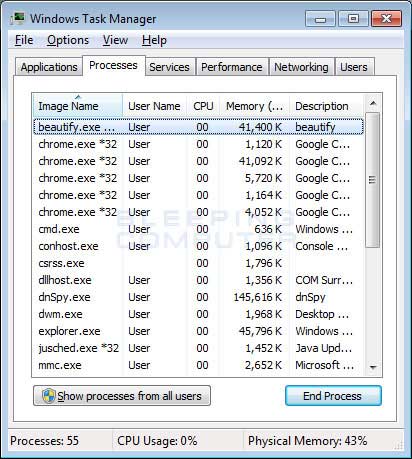Close the Windows Task Manager window
Screen dimensions: 412x459
coord(386,19)
